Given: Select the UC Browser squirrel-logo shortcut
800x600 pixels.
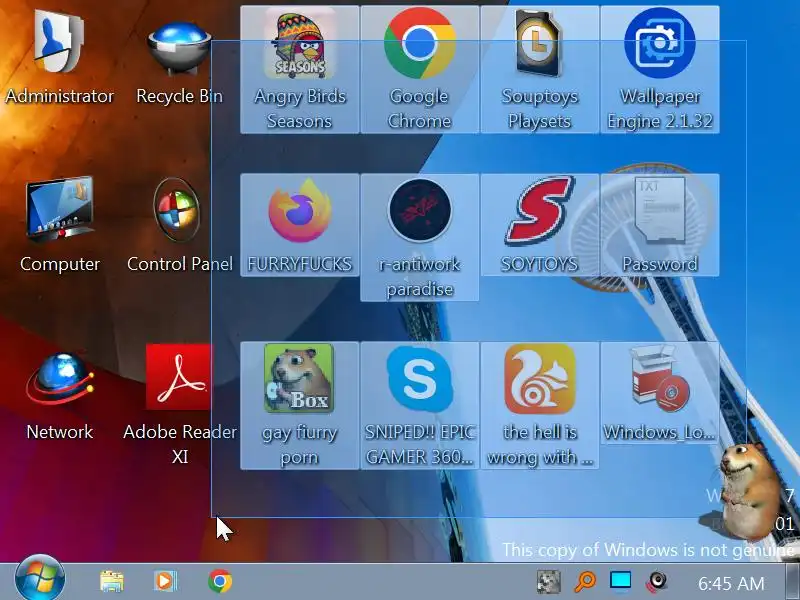Looking at the screenshot, I should 539,405.
